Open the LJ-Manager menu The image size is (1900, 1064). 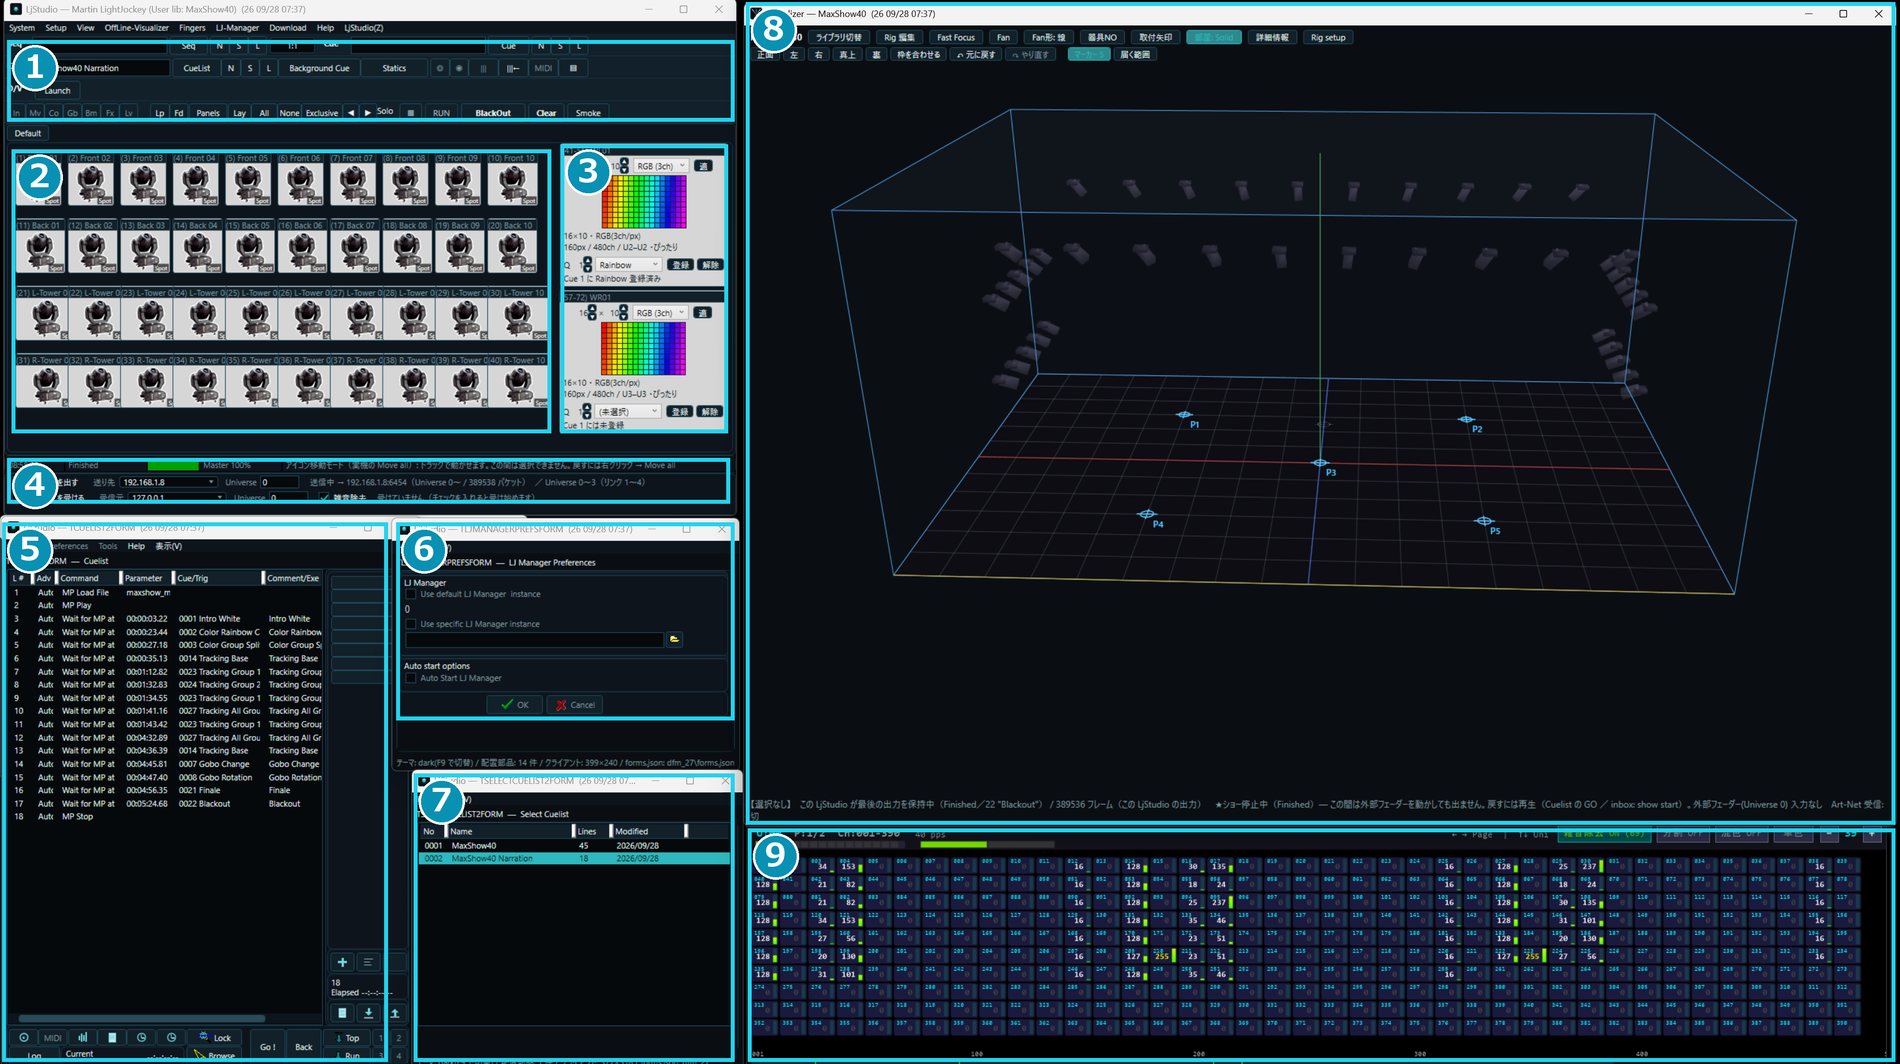click(237, 28)
